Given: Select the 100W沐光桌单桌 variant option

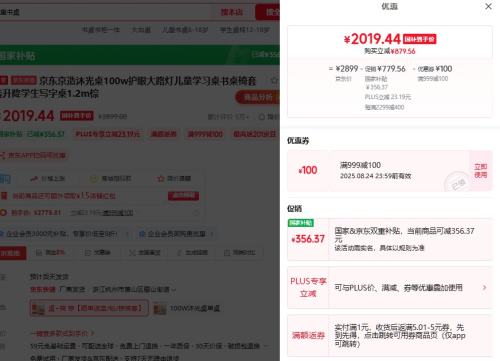Looking at the screenshot, I should (x=187, y=308).
